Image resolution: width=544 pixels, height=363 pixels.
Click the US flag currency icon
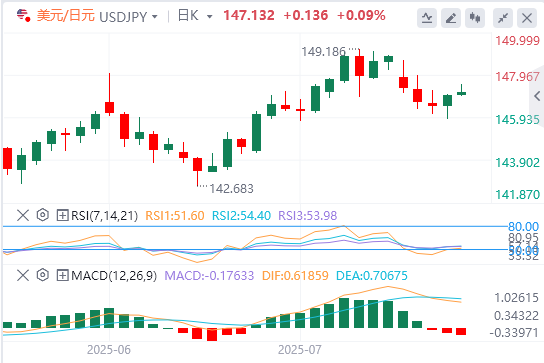coord(24,15)
